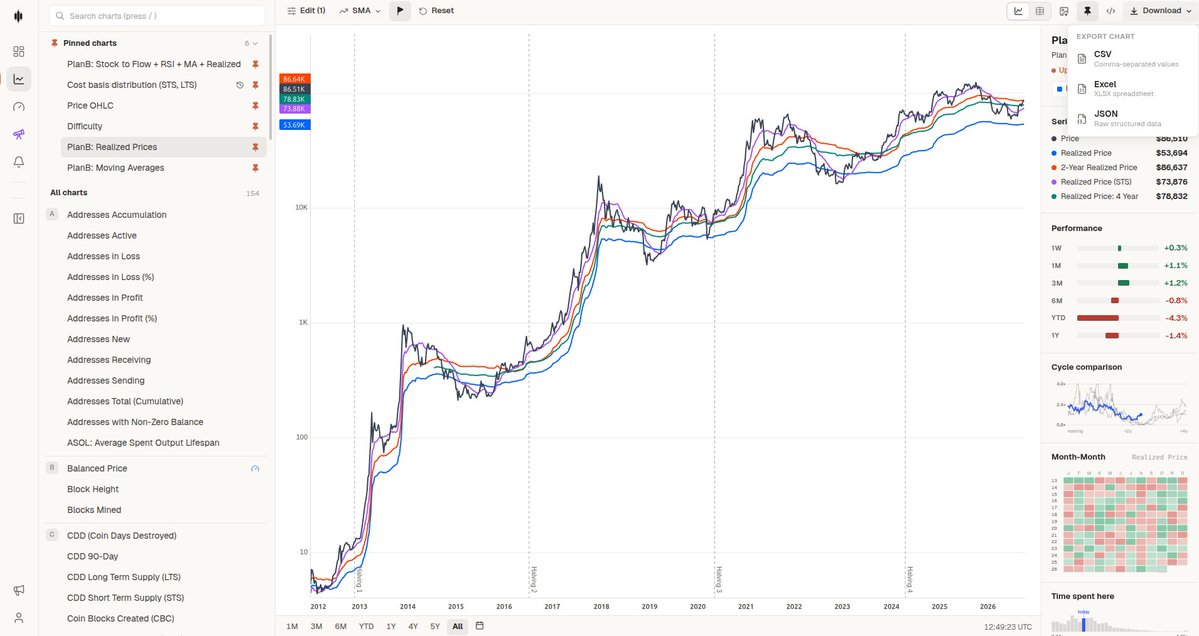This screenshot has height=636, width=1199.
Task: Select the 4Y time range
Action: pos(413,626)
